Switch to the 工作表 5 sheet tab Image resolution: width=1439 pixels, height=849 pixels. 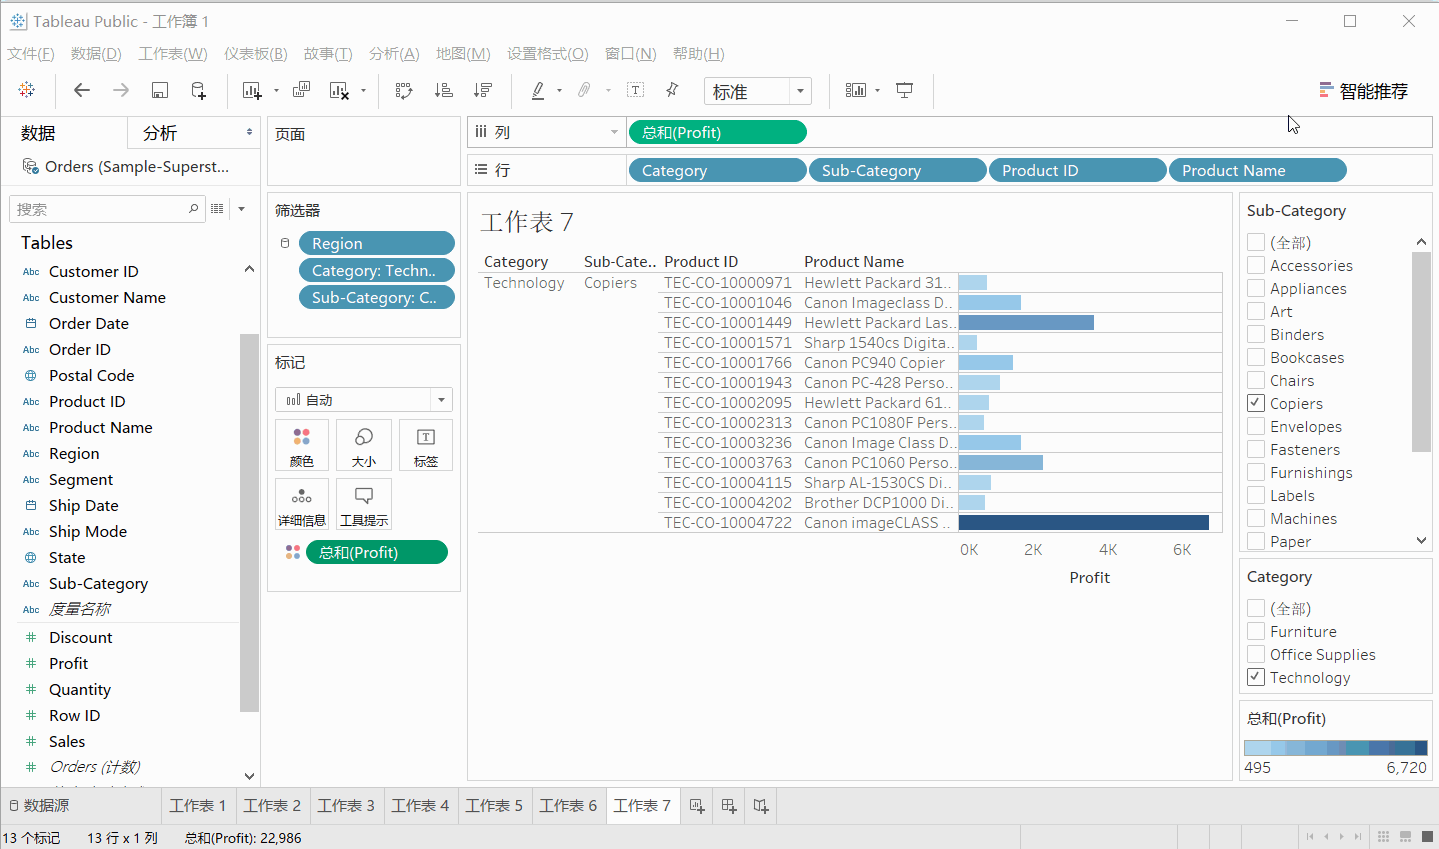point(494,805)
